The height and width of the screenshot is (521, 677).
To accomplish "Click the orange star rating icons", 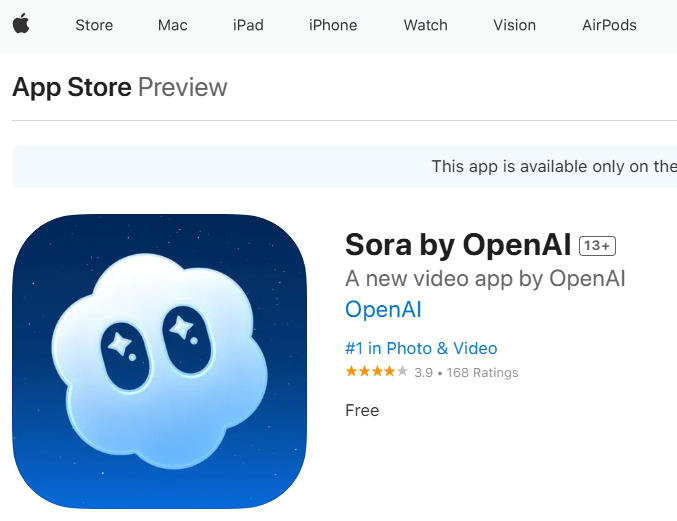I will [376, 371].
